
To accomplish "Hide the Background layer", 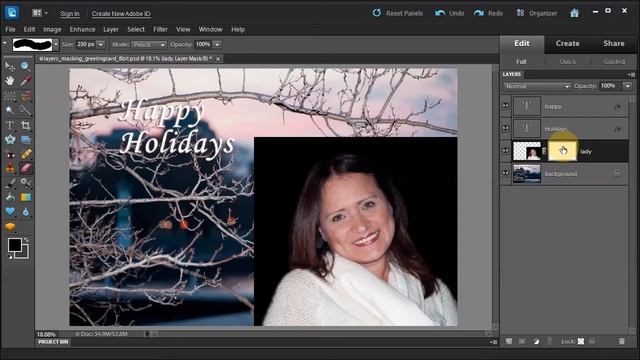I will coord(505,173).
